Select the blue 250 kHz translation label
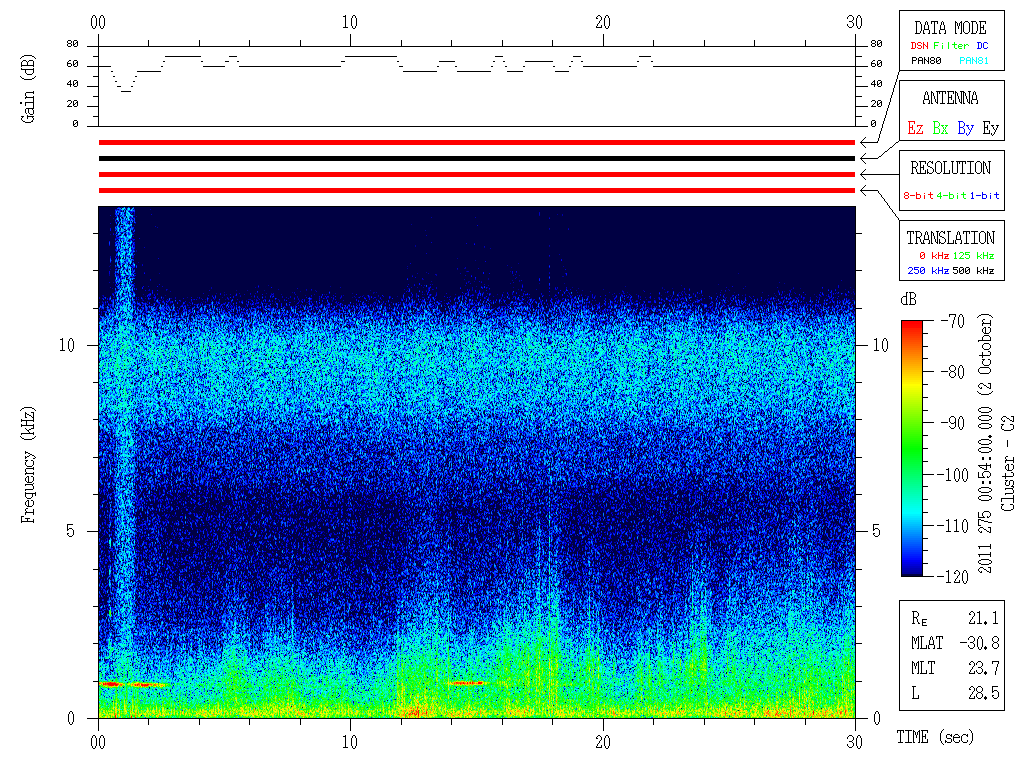Viewport: 1024px width, 768px height. tap(928, 271)
